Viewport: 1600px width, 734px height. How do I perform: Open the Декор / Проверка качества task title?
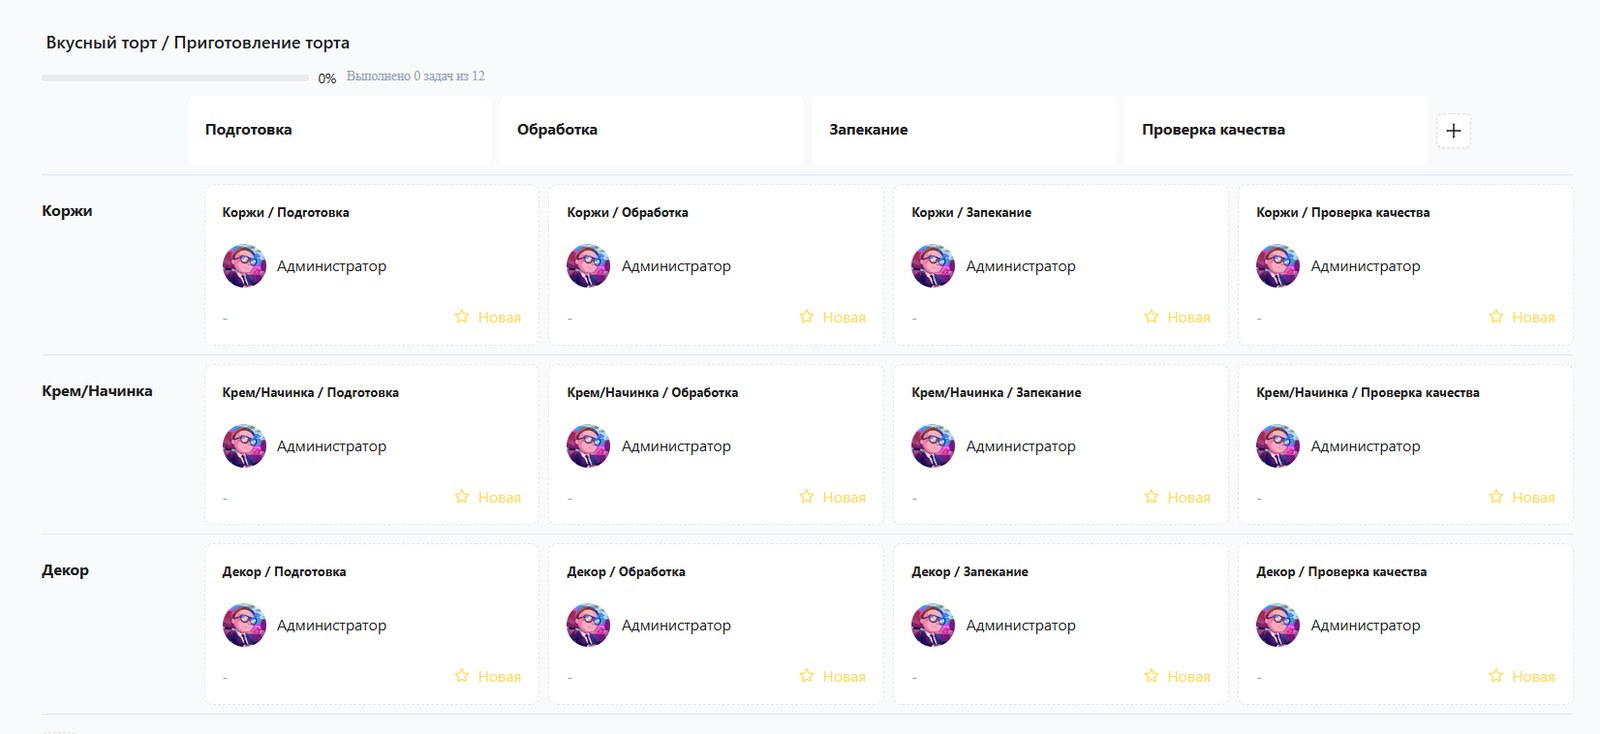point(1341,572)
